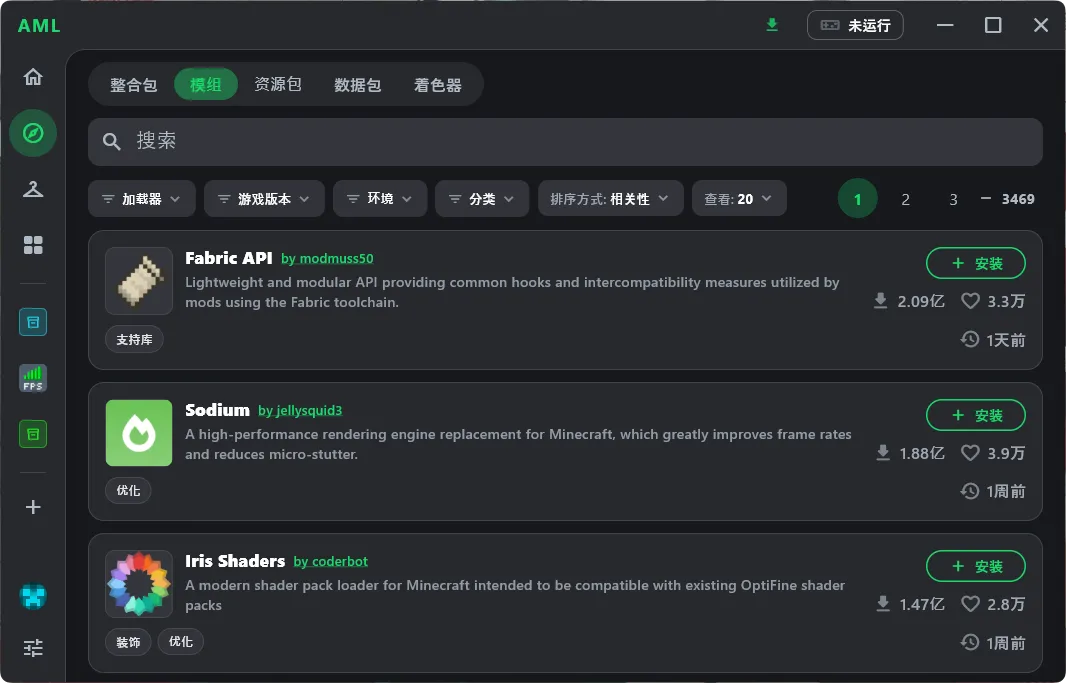Image resolution: width=1066 pixels, height=683 pixels.
Task: Select the compass discover icon
Action: 33,133
